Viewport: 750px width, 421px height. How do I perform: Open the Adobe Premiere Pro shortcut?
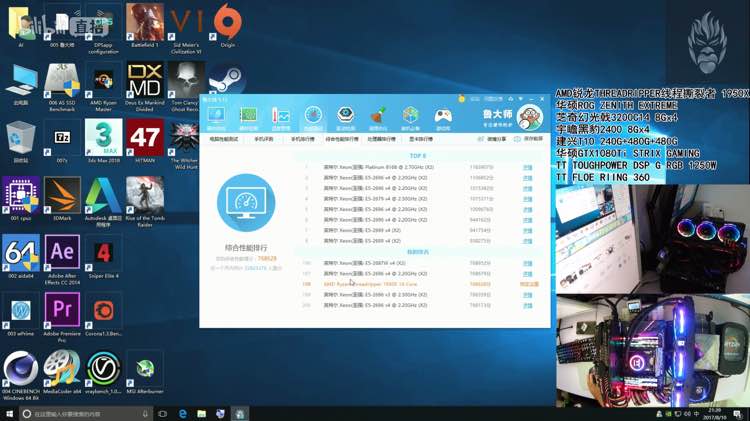[x=62, y=318]
